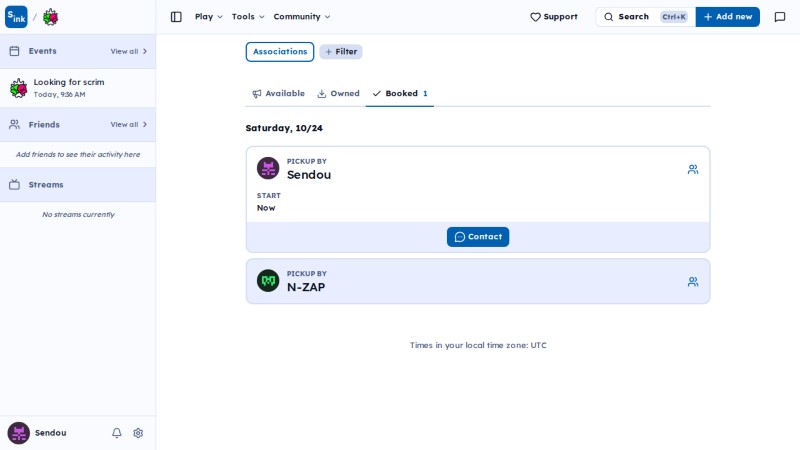Open the Streams TV icon
The image size is (800, 450).
(x=14, y=185)
